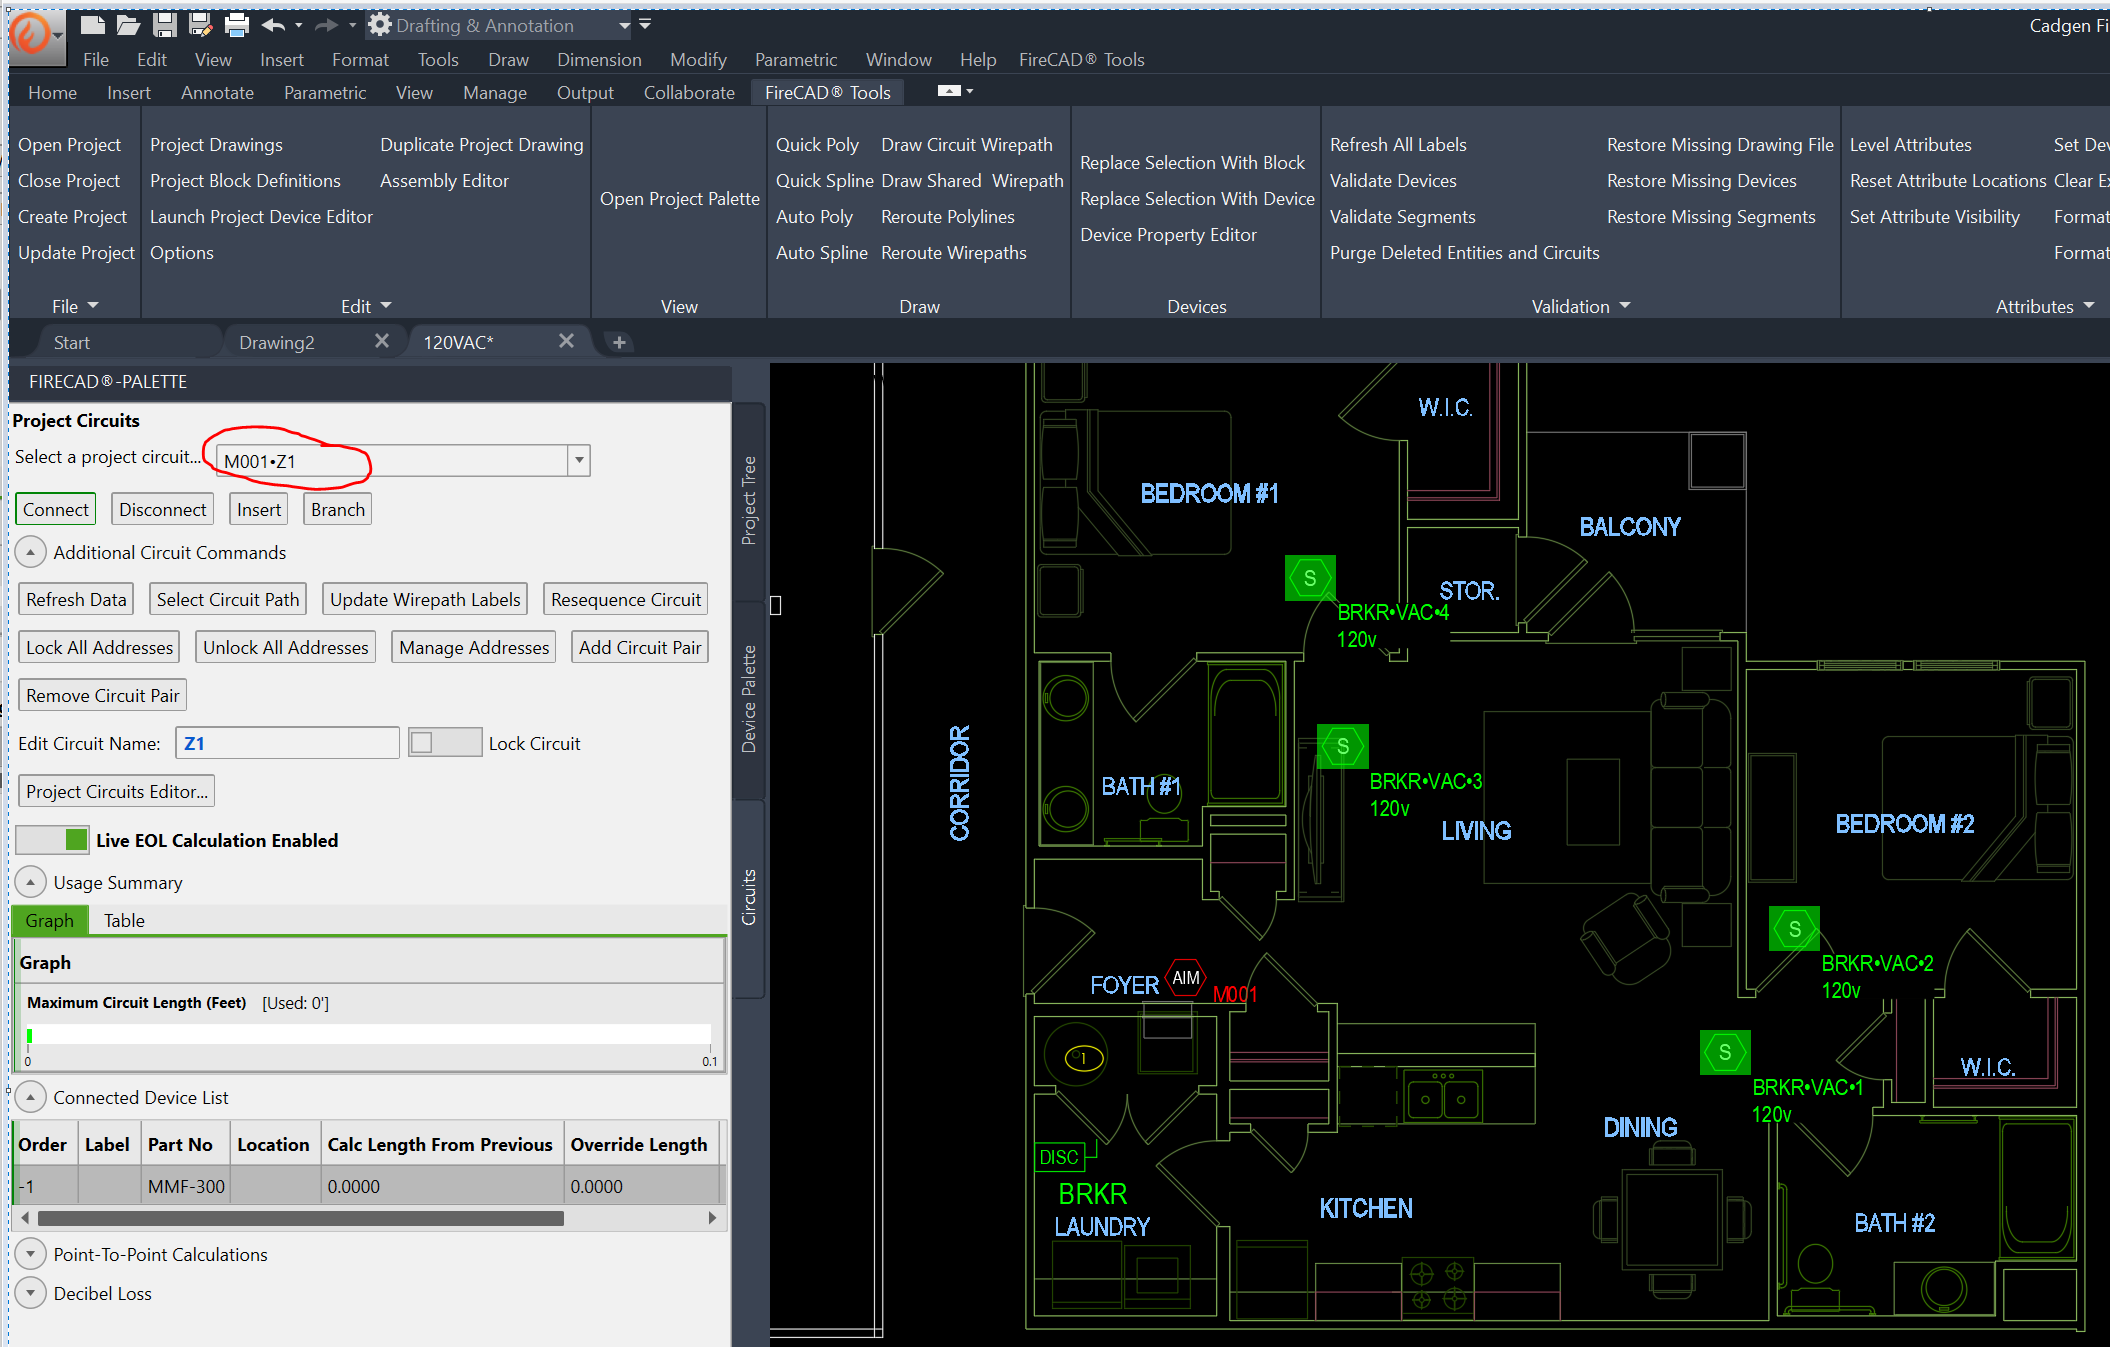Select smoke detector symbol BRKR•VAC•2
This screenshot has width=2110, height=1347.
pyautogui.click(x=1794, y=929)
